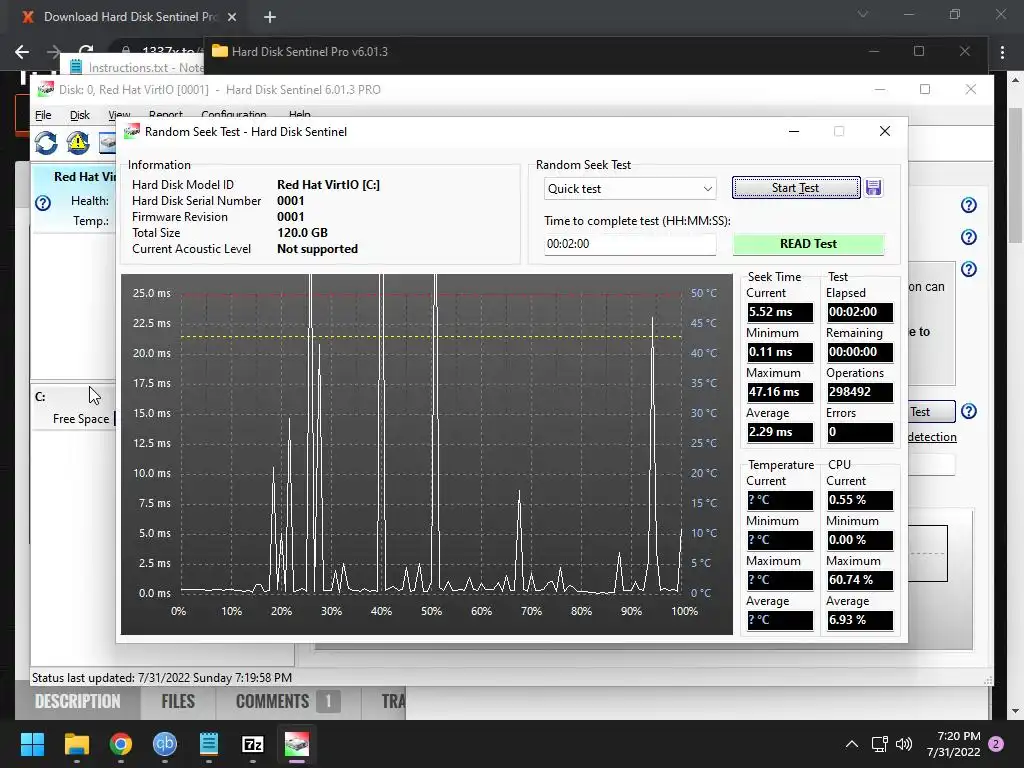
Task: Open the File menu
Action: point(43,115)
